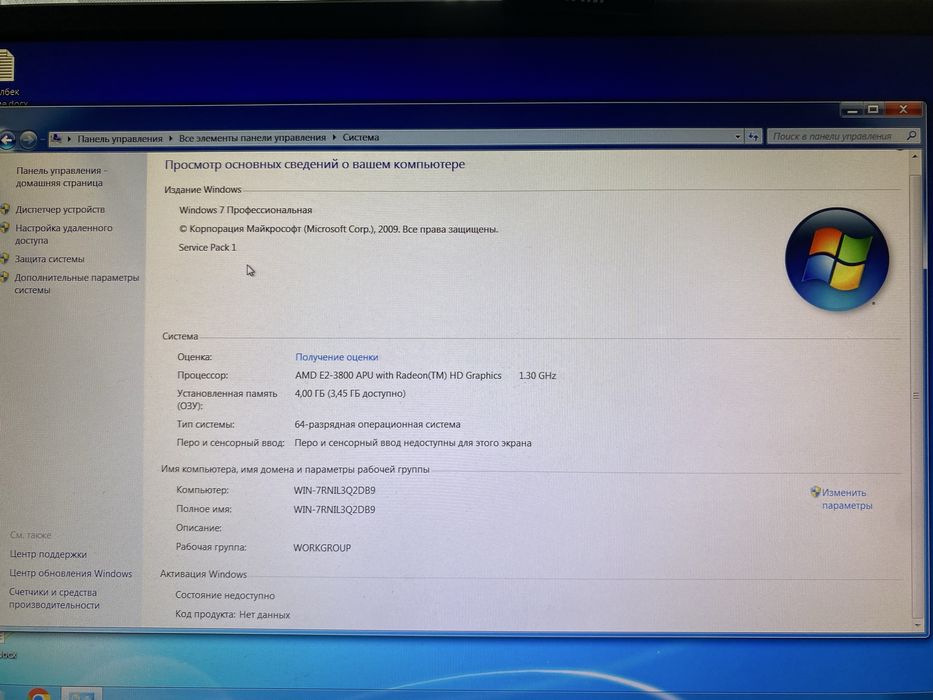Expand arrow after Панель управления breadcrumb
The width and height of the screenshot is (933, 700).
tap(171, 138)
